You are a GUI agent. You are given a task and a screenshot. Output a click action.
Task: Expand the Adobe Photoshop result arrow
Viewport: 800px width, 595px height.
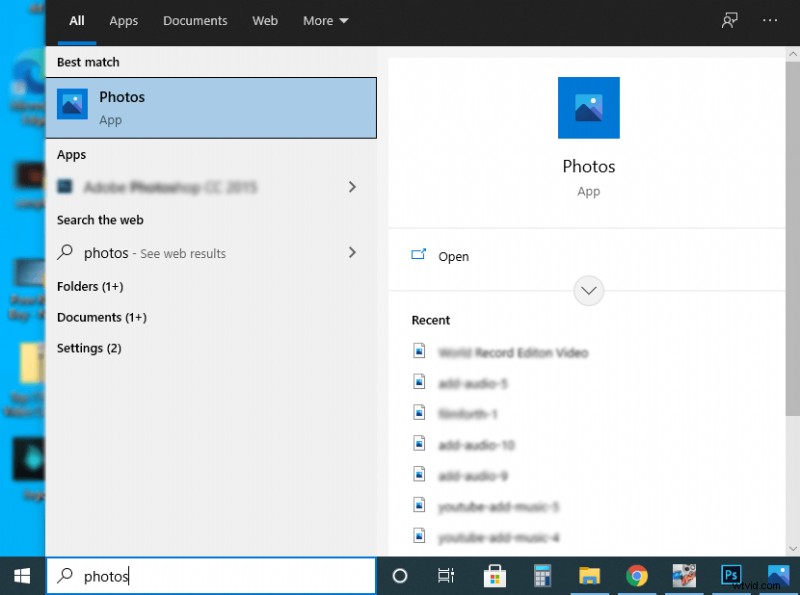click(x=352, y=186)
